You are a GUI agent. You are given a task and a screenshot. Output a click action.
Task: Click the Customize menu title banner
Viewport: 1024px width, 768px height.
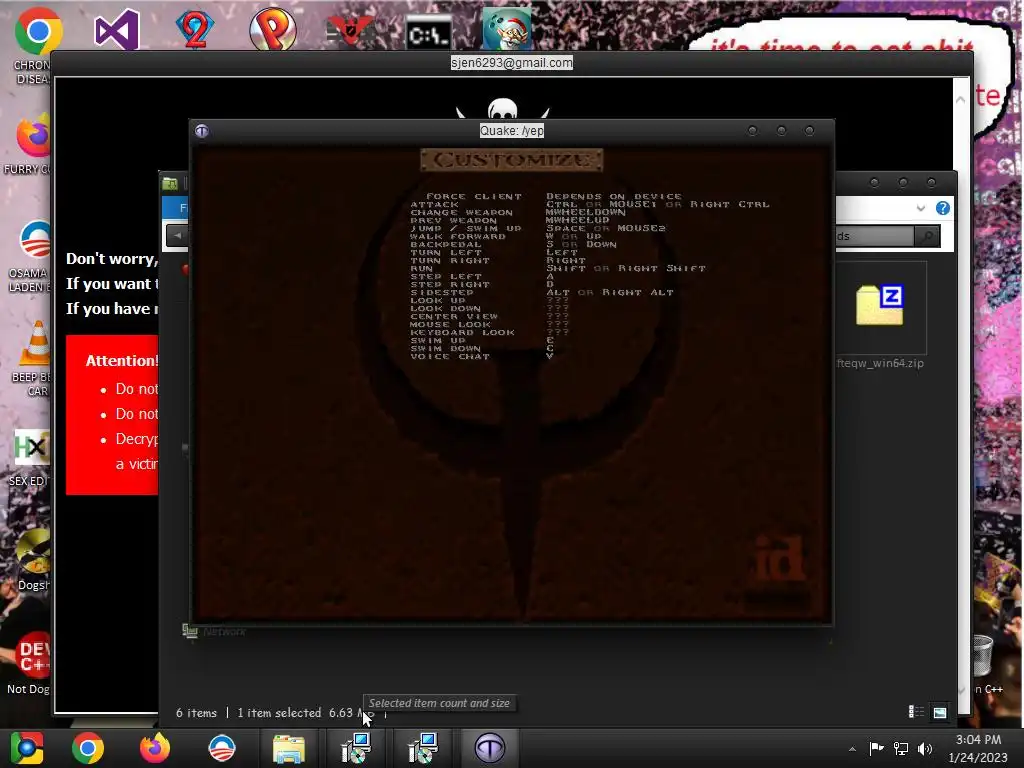(511, 160)
